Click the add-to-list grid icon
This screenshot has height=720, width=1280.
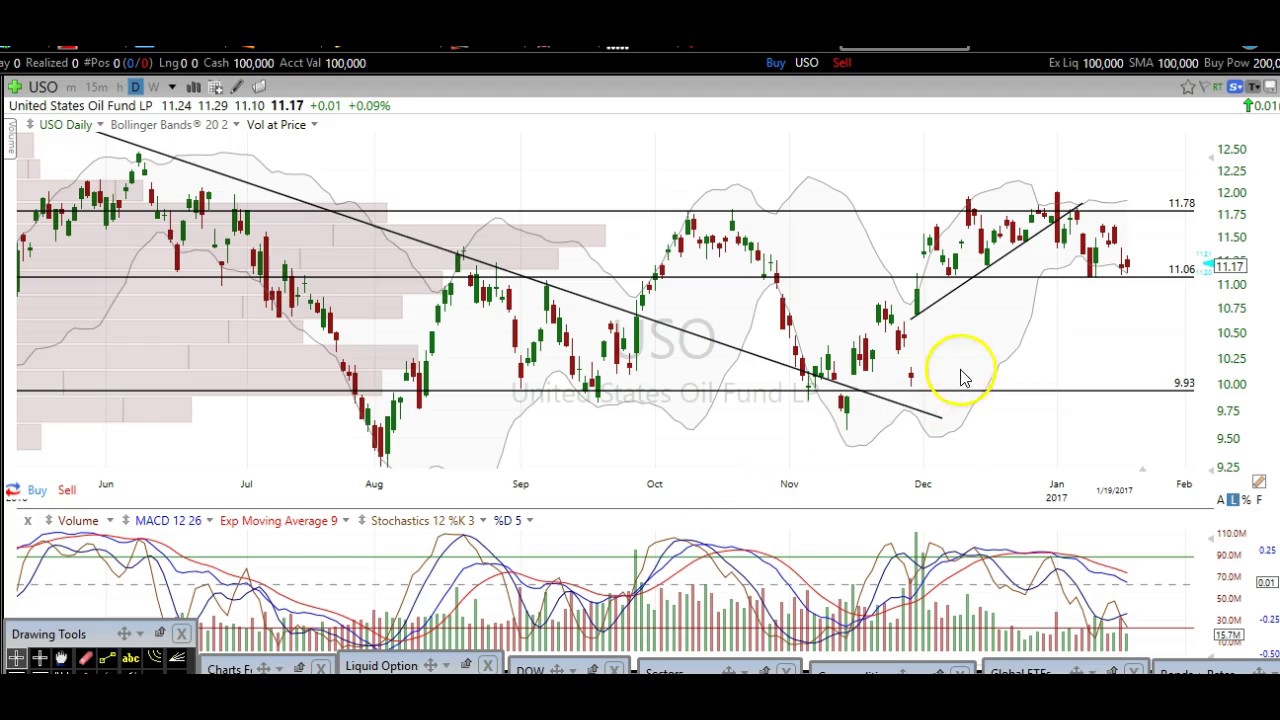[x=215, y=87]
